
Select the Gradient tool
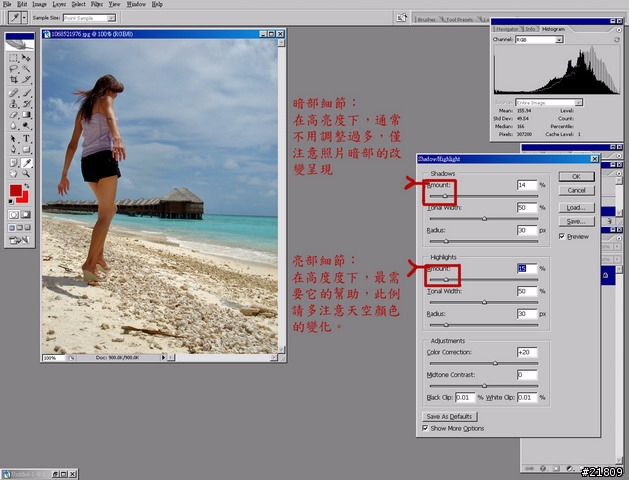point(26,115)
